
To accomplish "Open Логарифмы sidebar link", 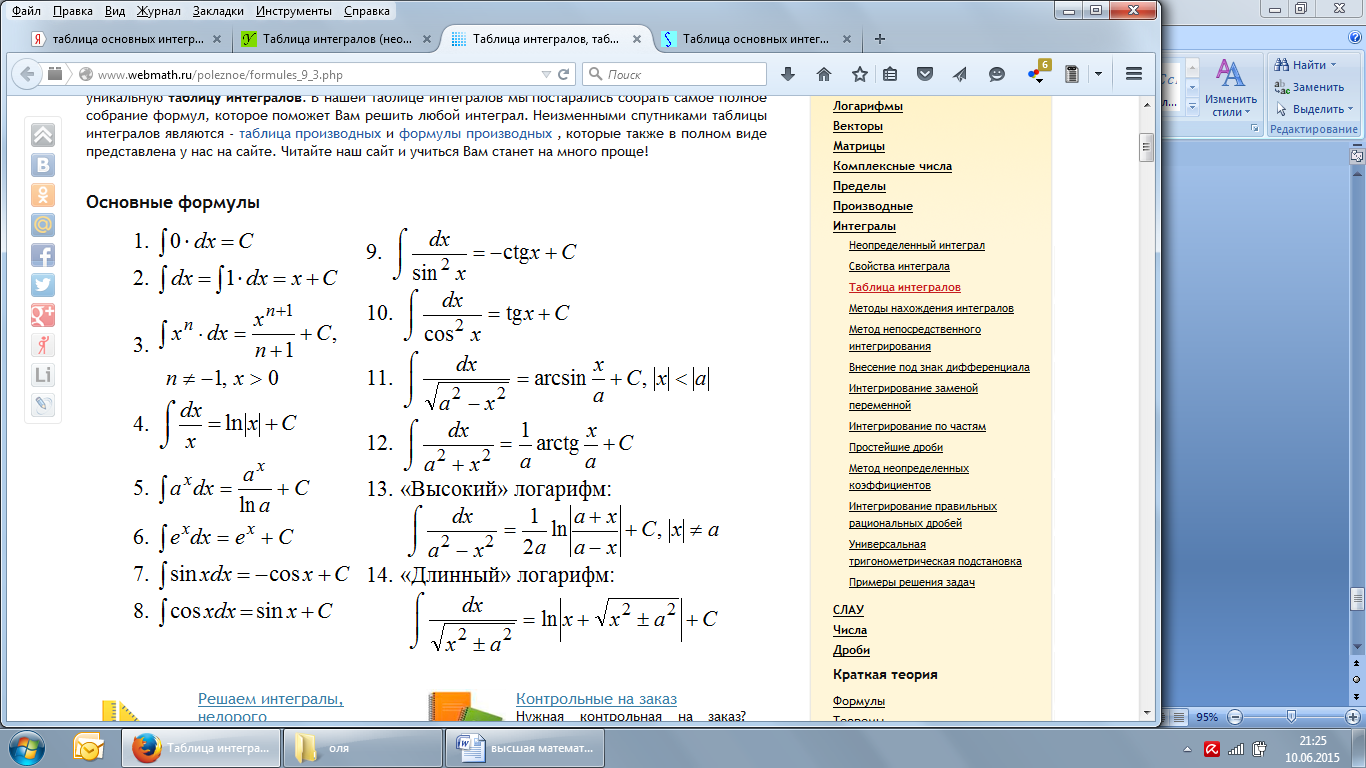I will pyautogui.click(x=868, y=106).
